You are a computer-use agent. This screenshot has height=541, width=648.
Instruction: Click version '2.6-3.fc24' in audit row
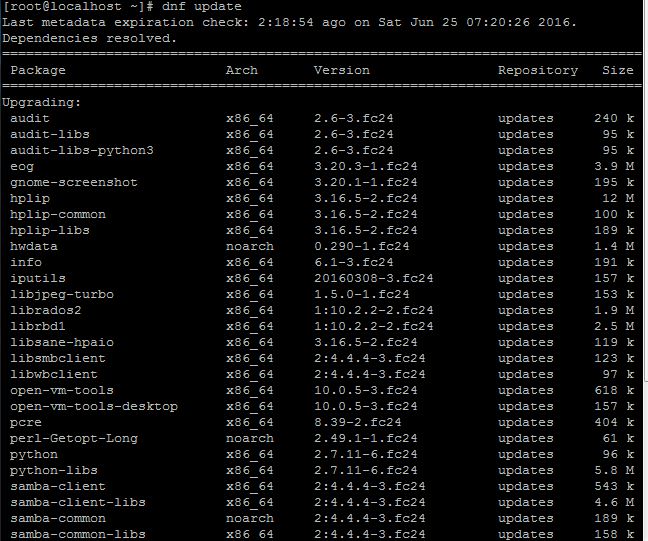pos(354,118)
